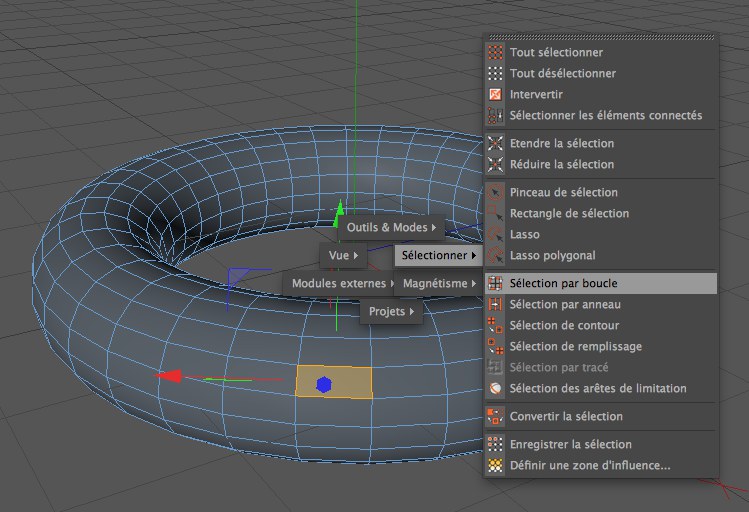The height and width of the screenshot is (512, 749).
Task: Select Rectangle de sélection menu entry
Action: (569, 213)
